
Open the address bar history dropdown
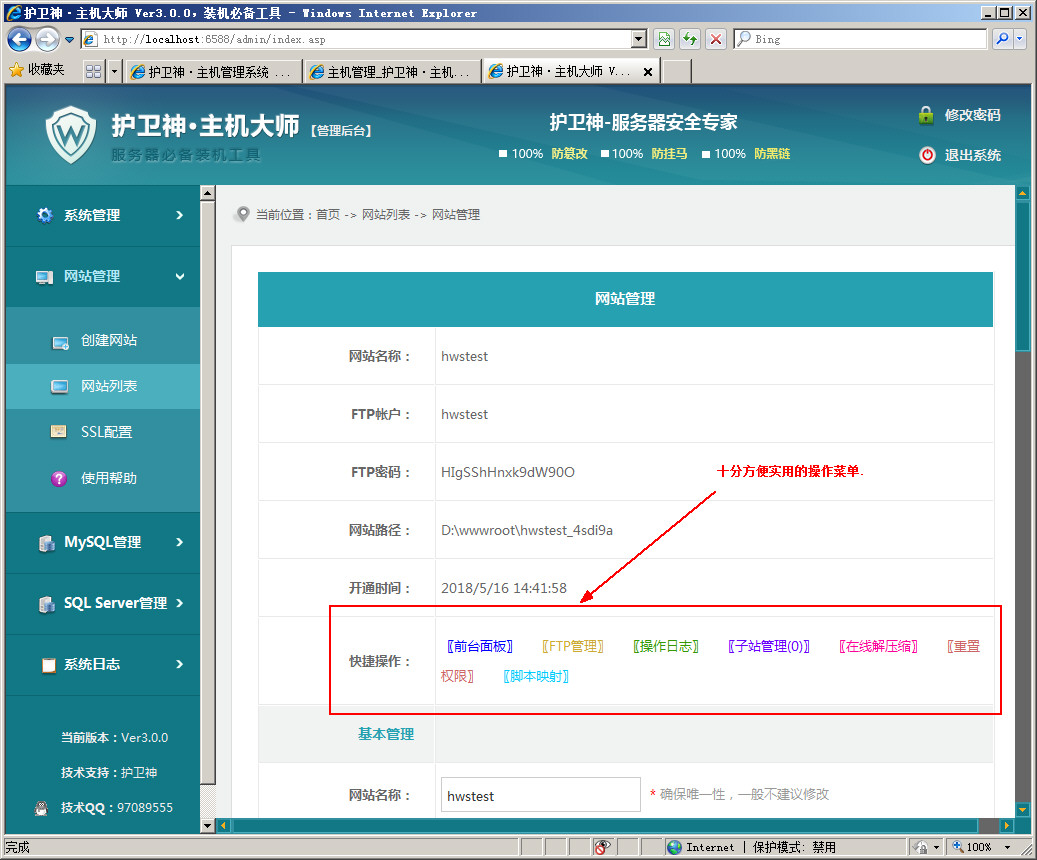(x=638, y=39)
